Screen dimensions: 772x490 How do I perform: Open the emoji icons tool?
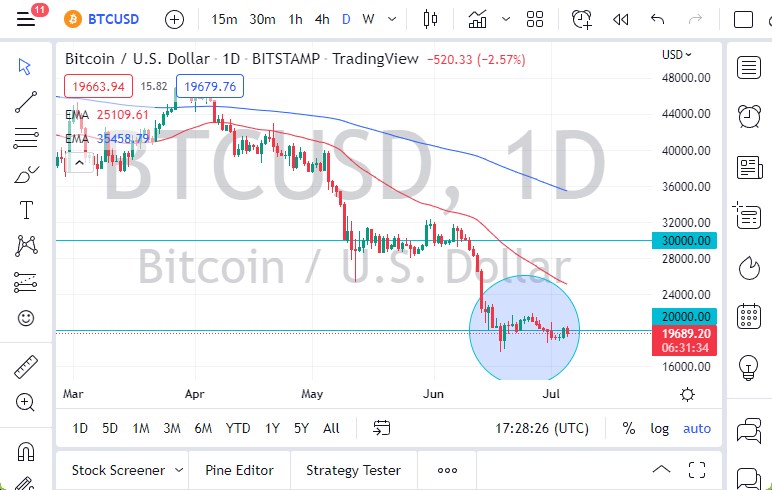(x=26, y=318)
